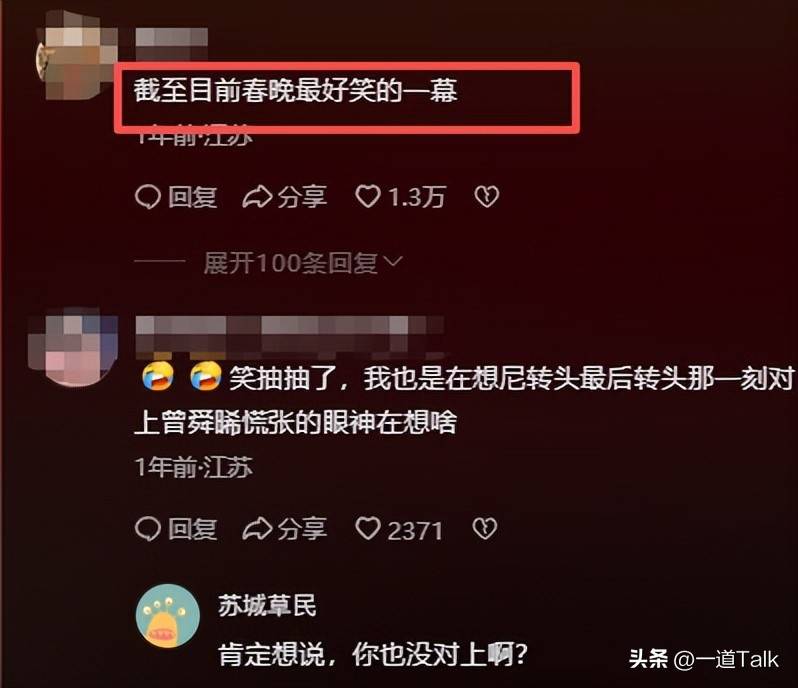
Task: Tap the 苏城草民 username
Action: pyautogui.click(x=268, y=606)
